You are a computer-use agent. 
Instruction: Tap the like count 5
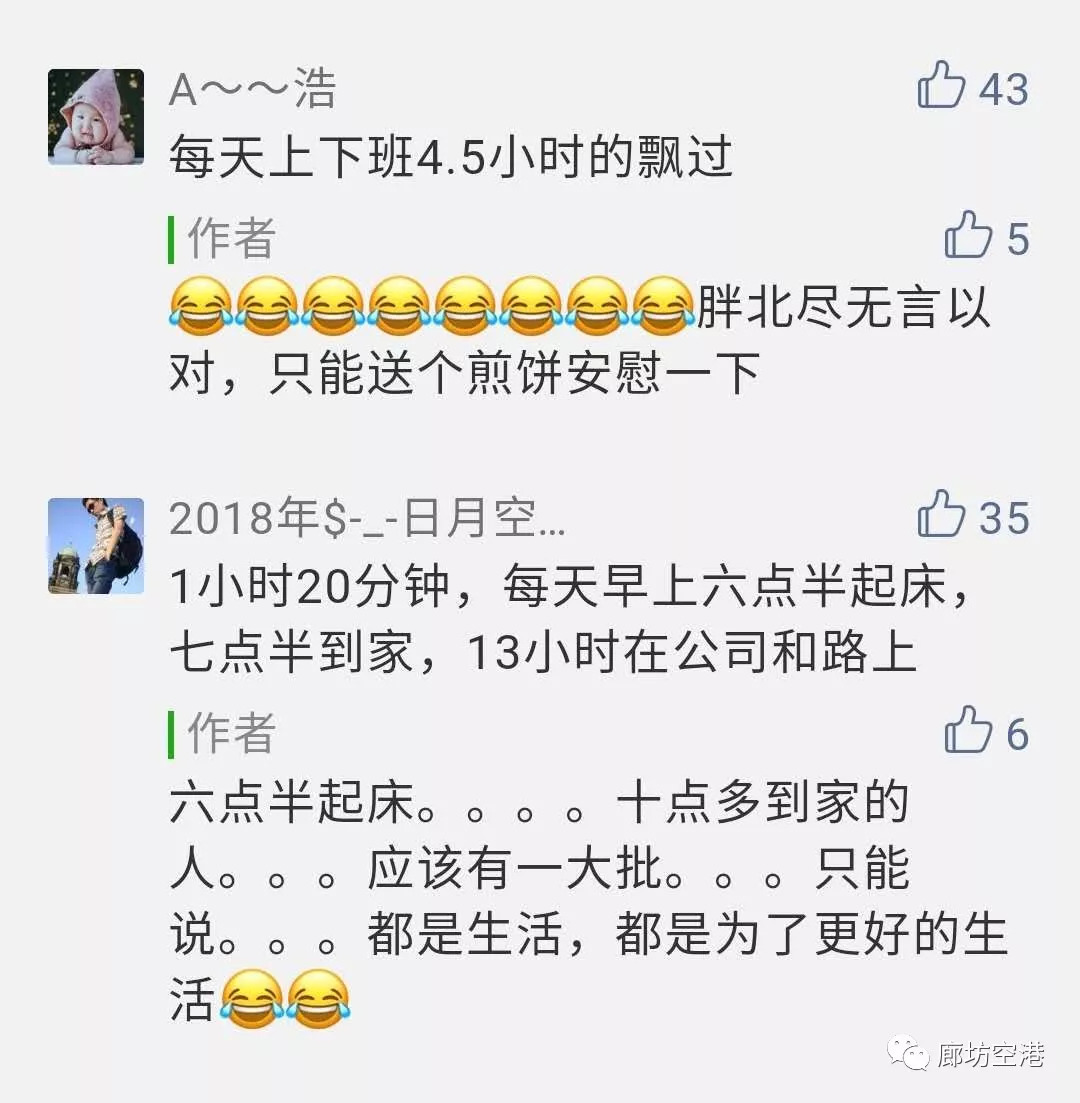click(x=1018, y=240)
